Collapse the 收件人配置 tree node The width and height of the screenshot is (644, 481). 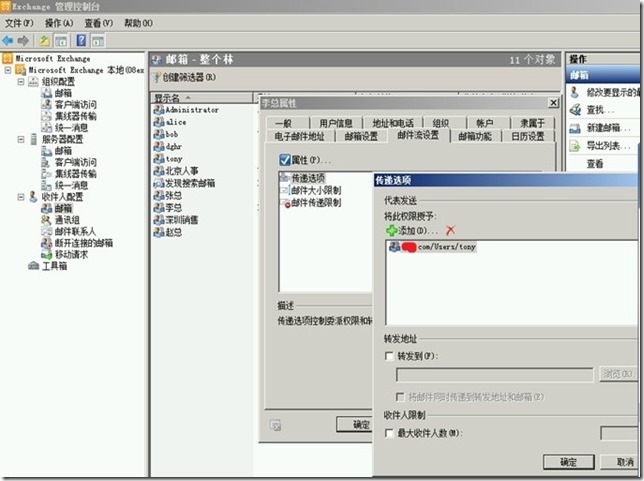tap(22, 197)
